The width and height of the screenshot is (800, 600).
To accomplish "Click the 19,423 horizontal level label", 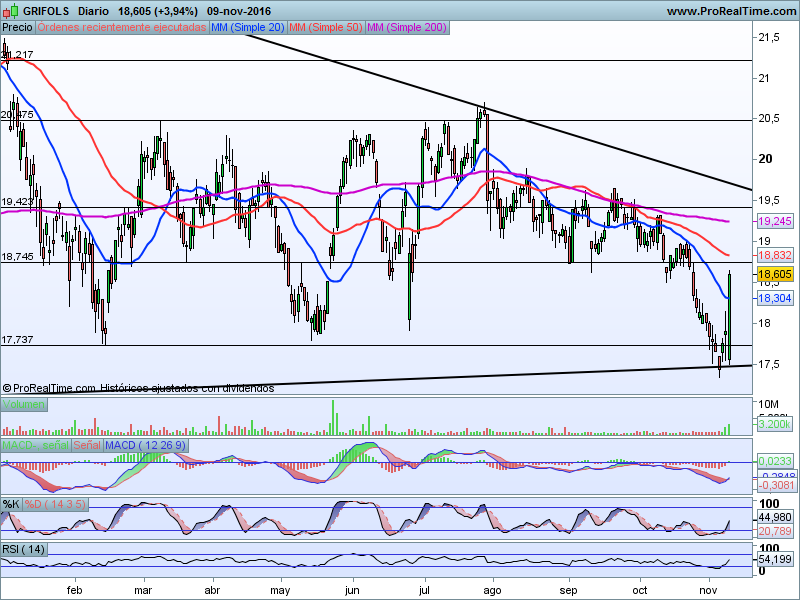I will pyautogui.click(x=17, y=202).
